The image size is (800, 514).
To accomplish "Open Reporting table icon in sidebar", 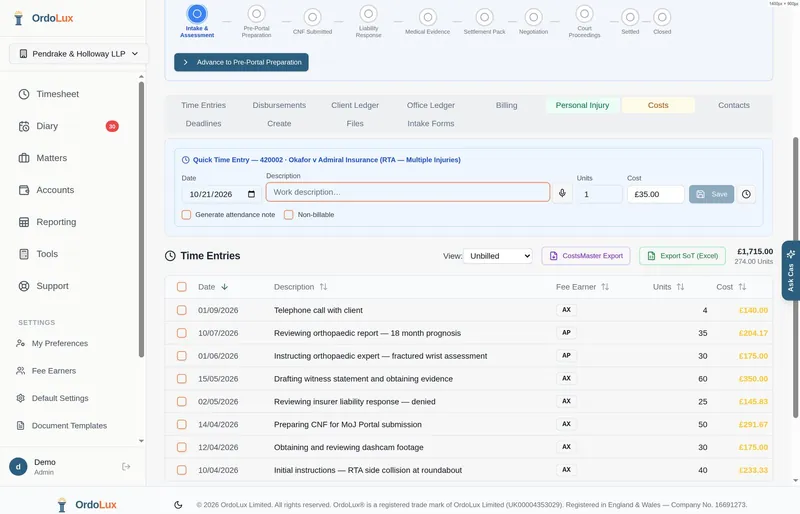I will coord(24,222).
